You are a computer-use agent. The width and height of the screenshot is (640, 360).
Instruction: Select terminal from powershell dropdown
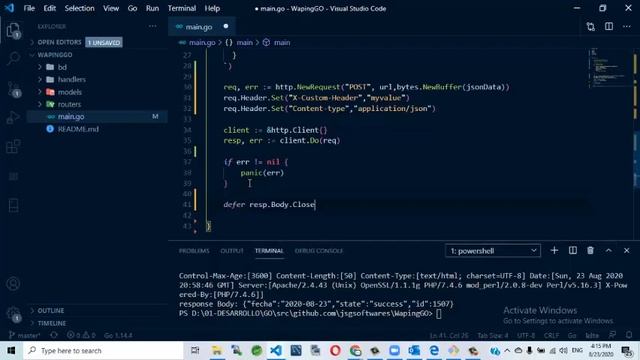pos(493,251)
